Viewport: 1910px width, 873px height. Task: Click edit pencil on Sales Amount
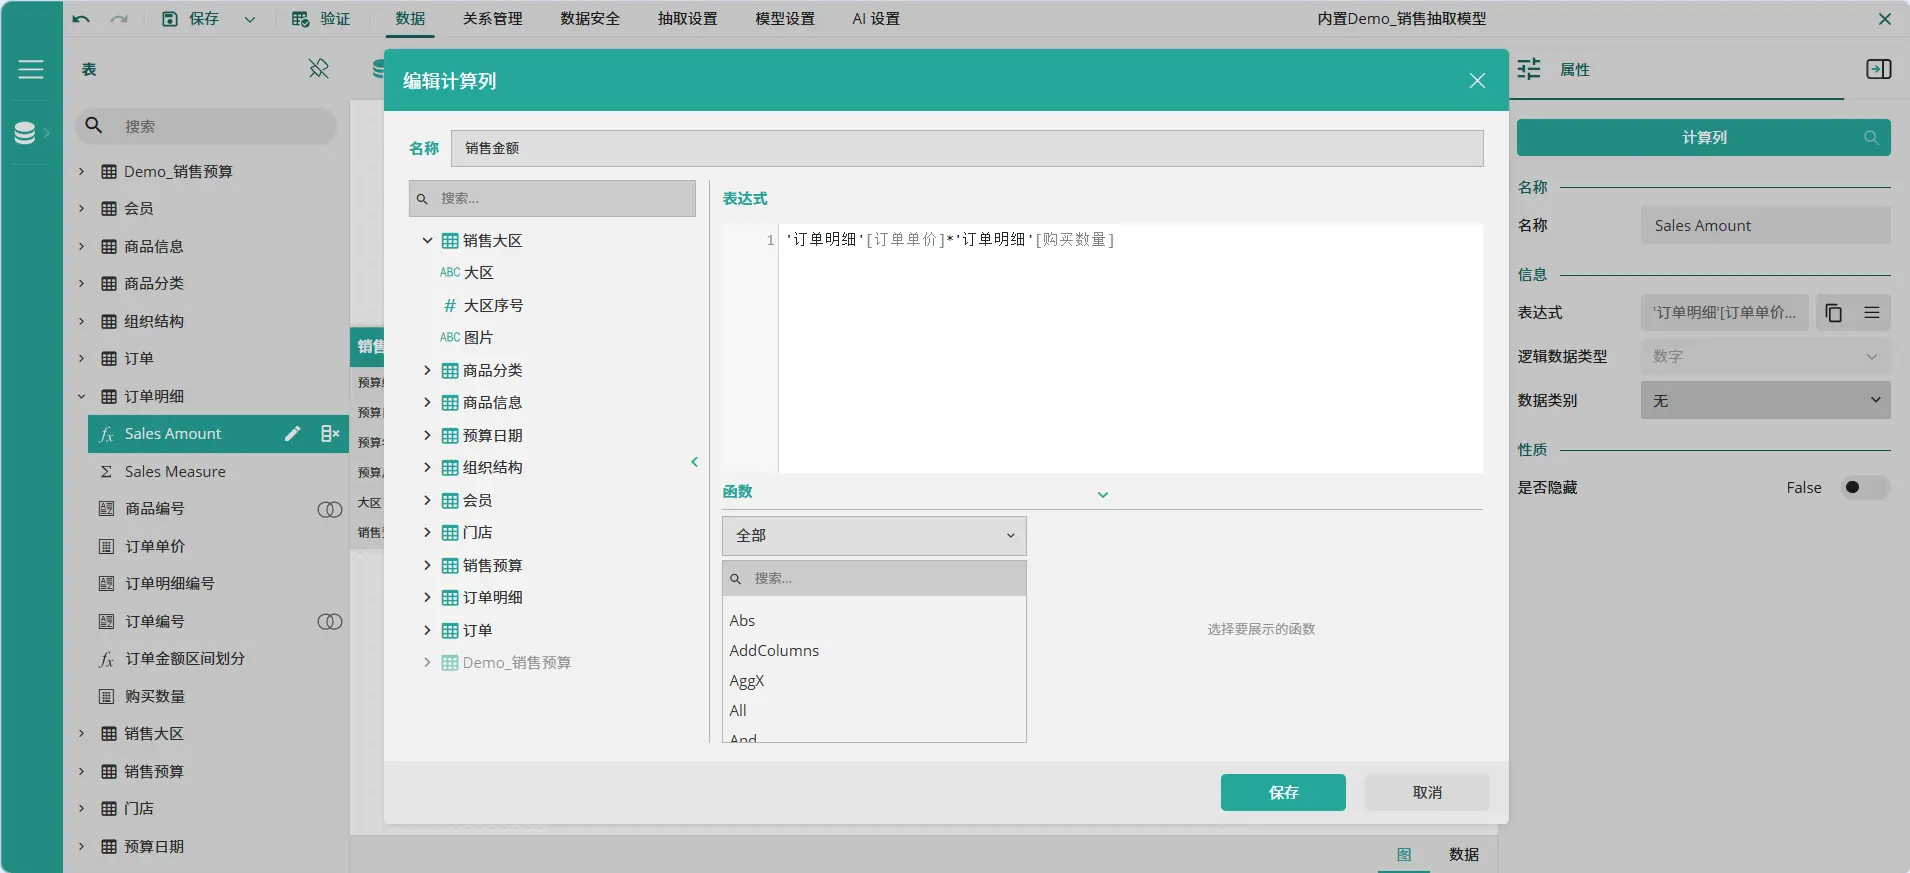point(292,433)
